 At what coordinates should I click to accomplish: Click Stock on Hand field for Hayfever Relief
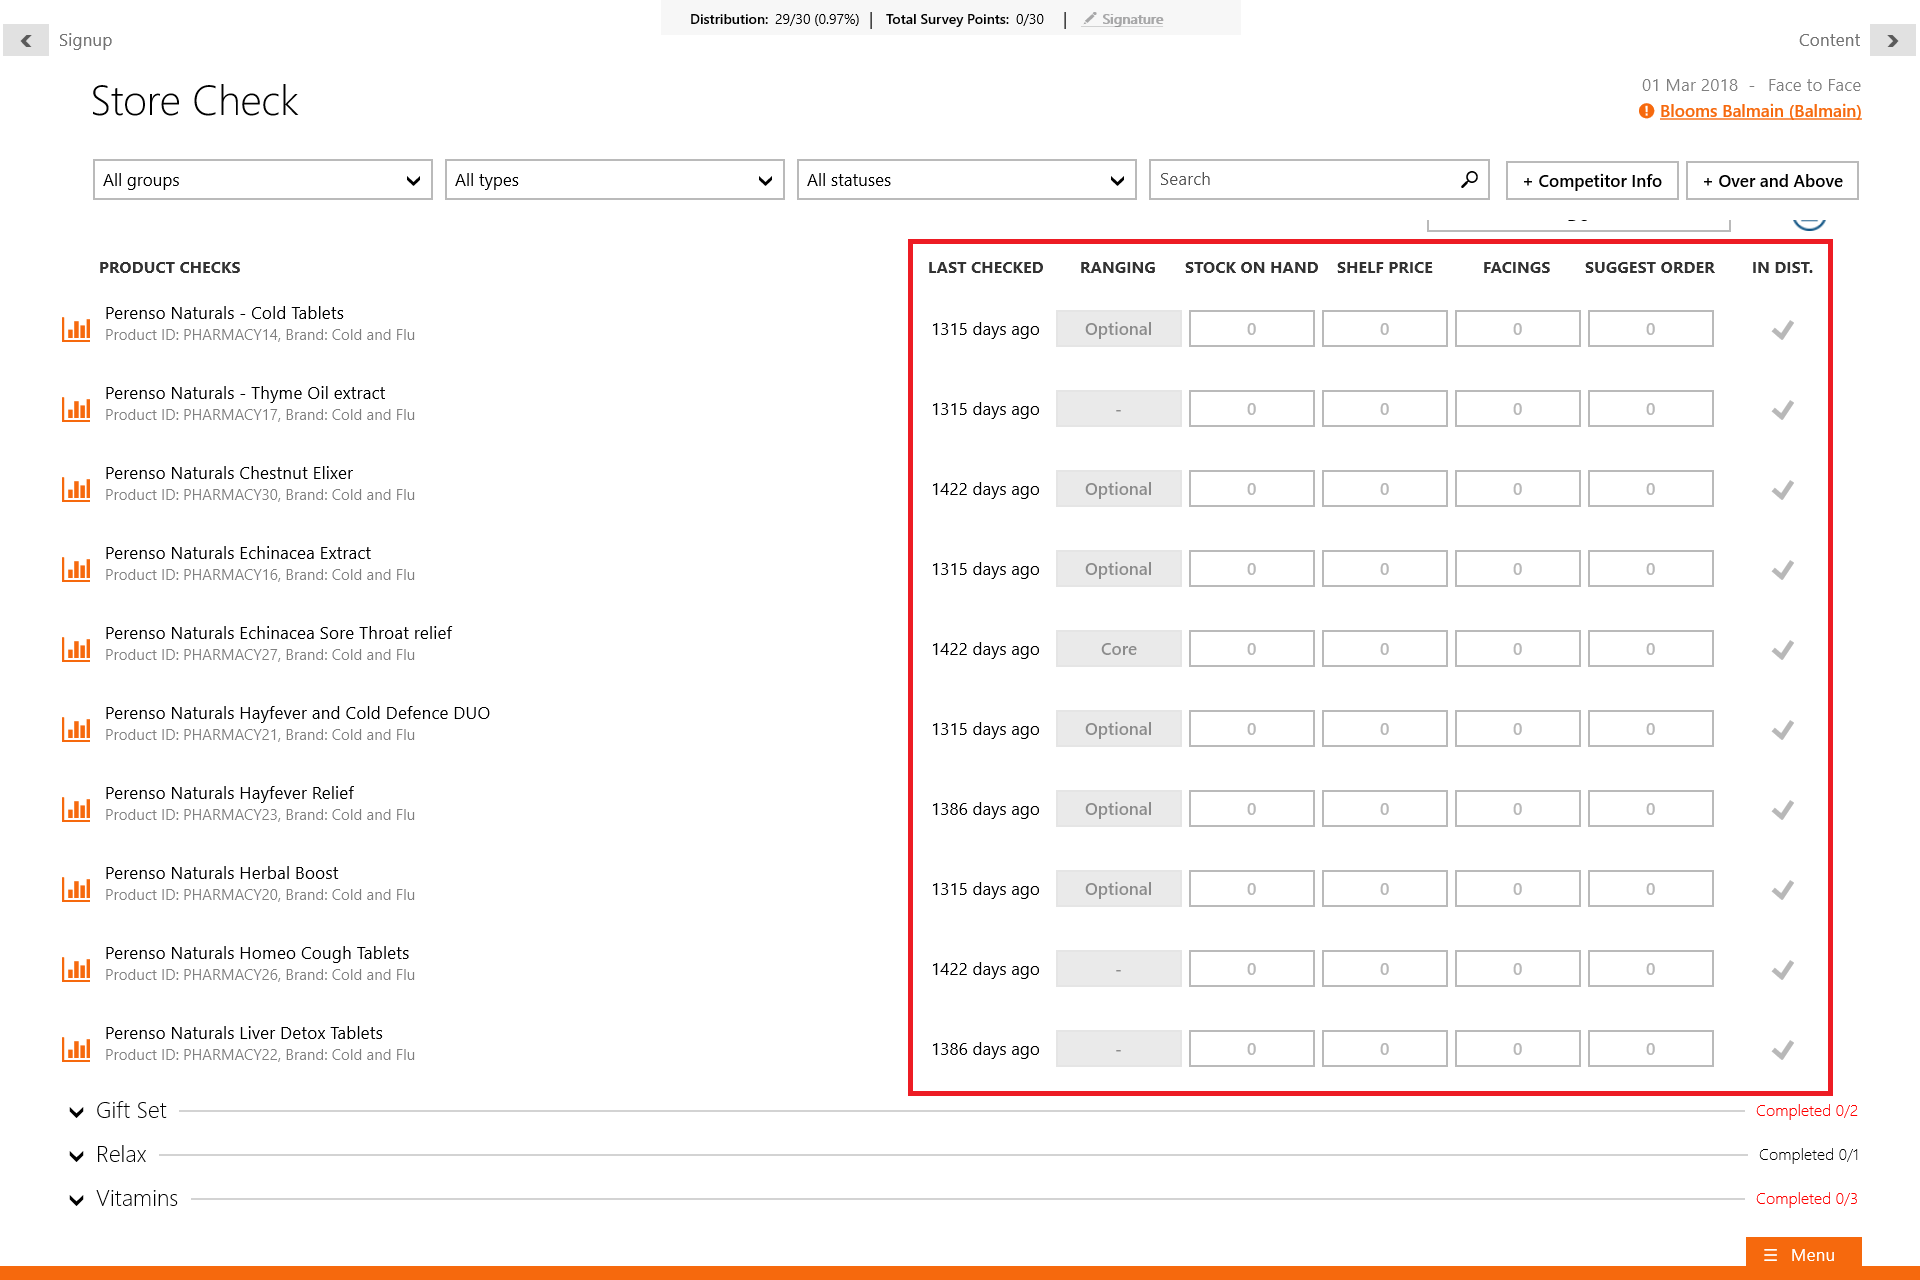(1251, 809)
